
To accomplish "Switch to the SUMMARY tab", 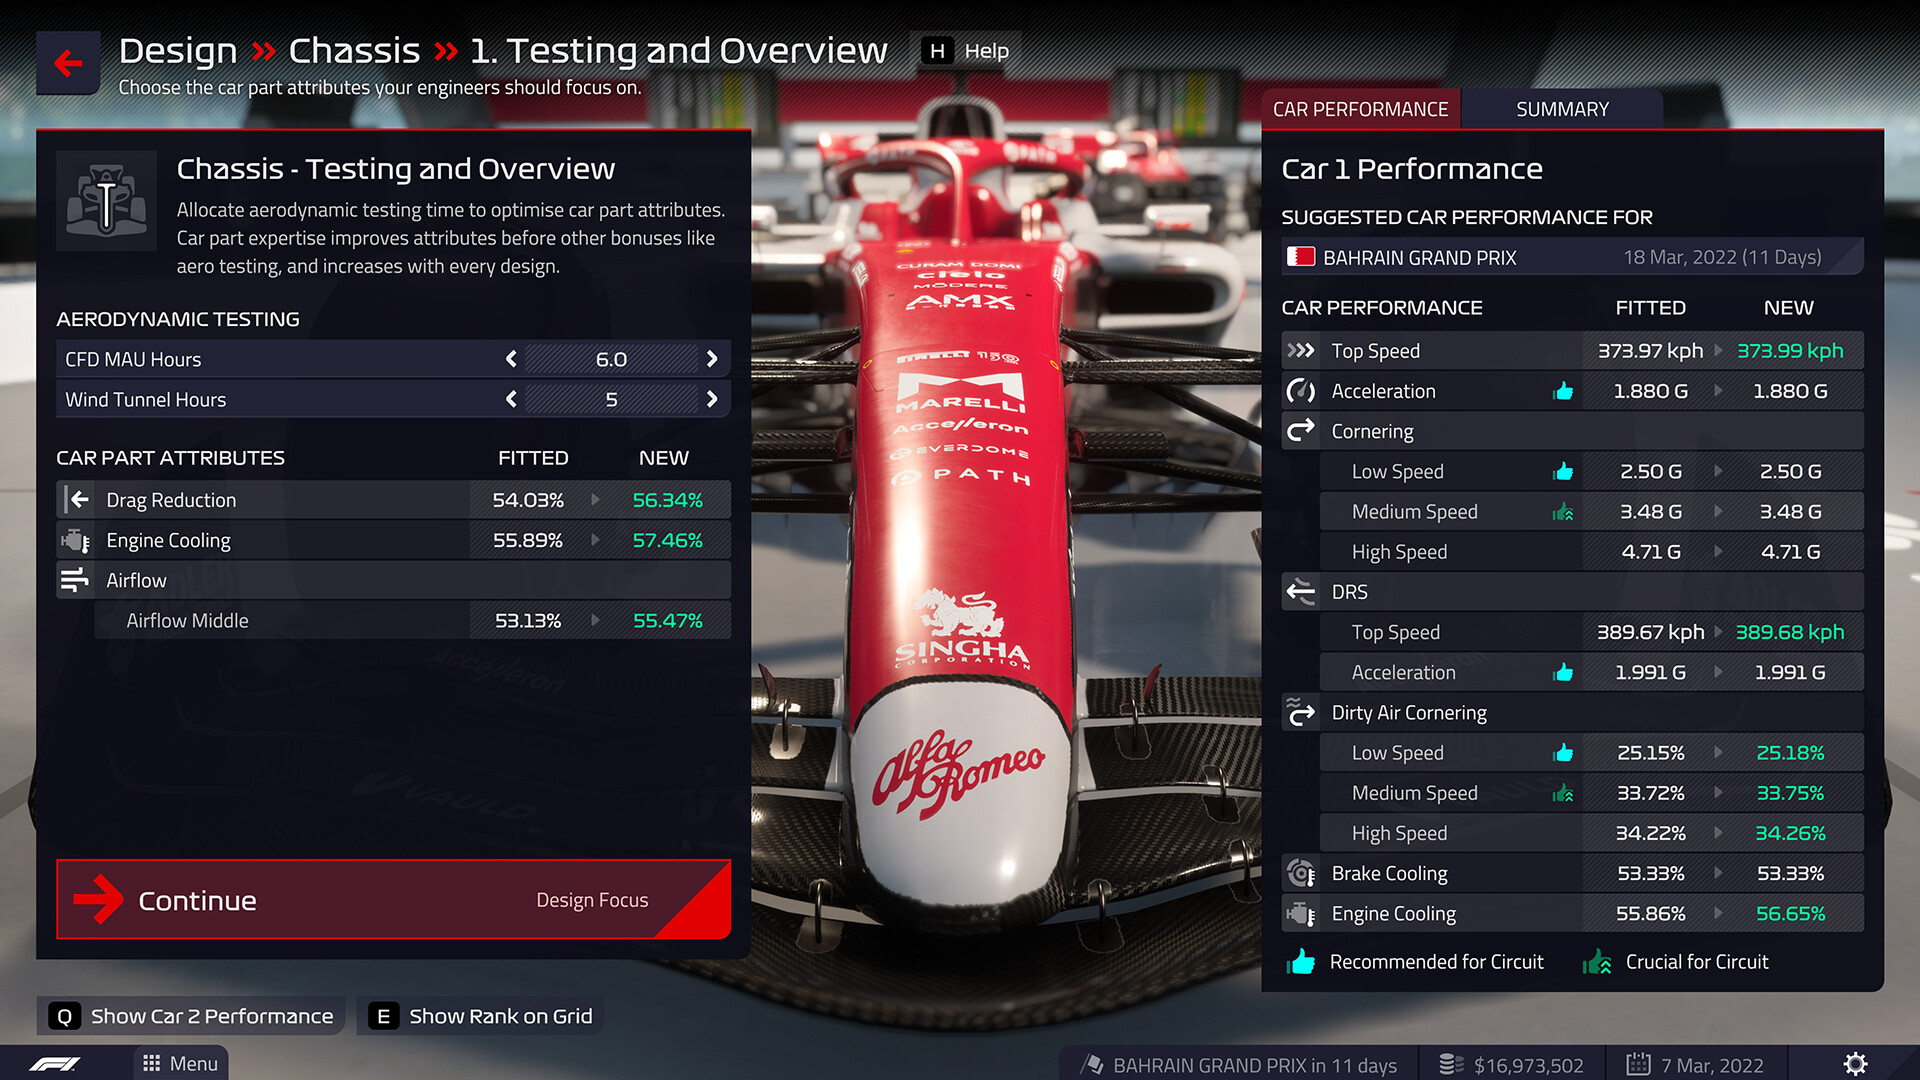I will point(1561,108).
